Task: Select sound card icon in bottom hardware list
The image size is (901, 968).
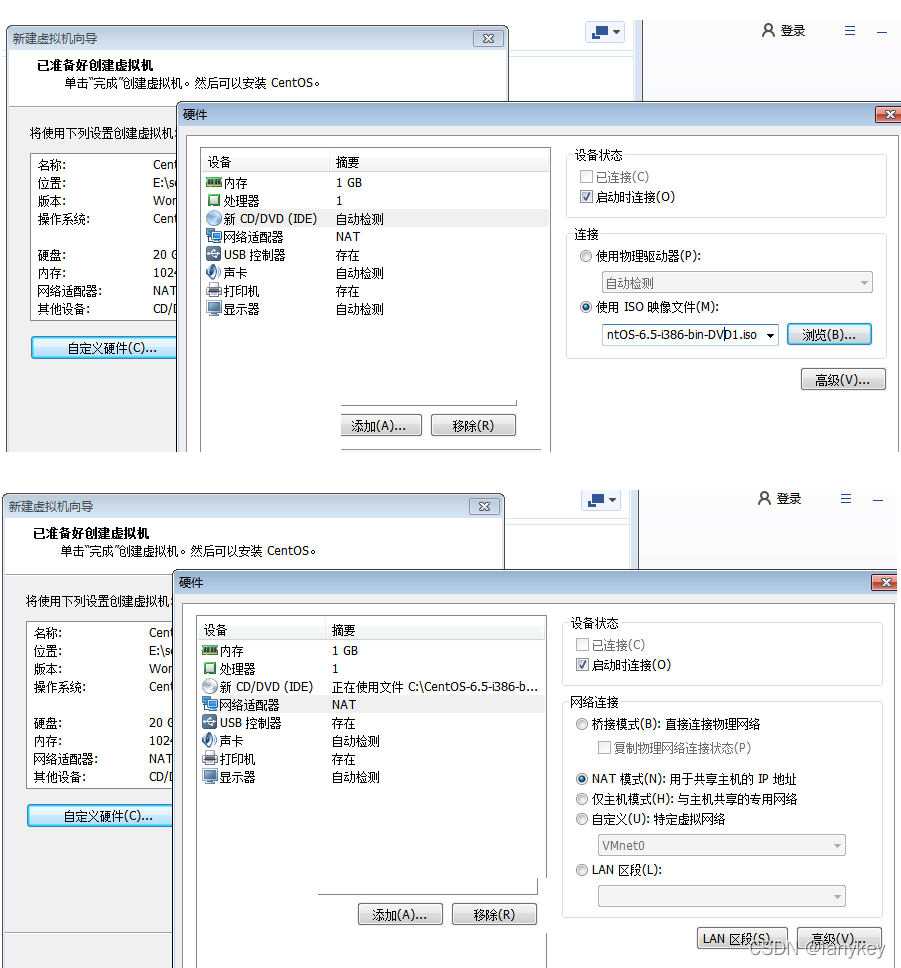Action: (210, 740)
